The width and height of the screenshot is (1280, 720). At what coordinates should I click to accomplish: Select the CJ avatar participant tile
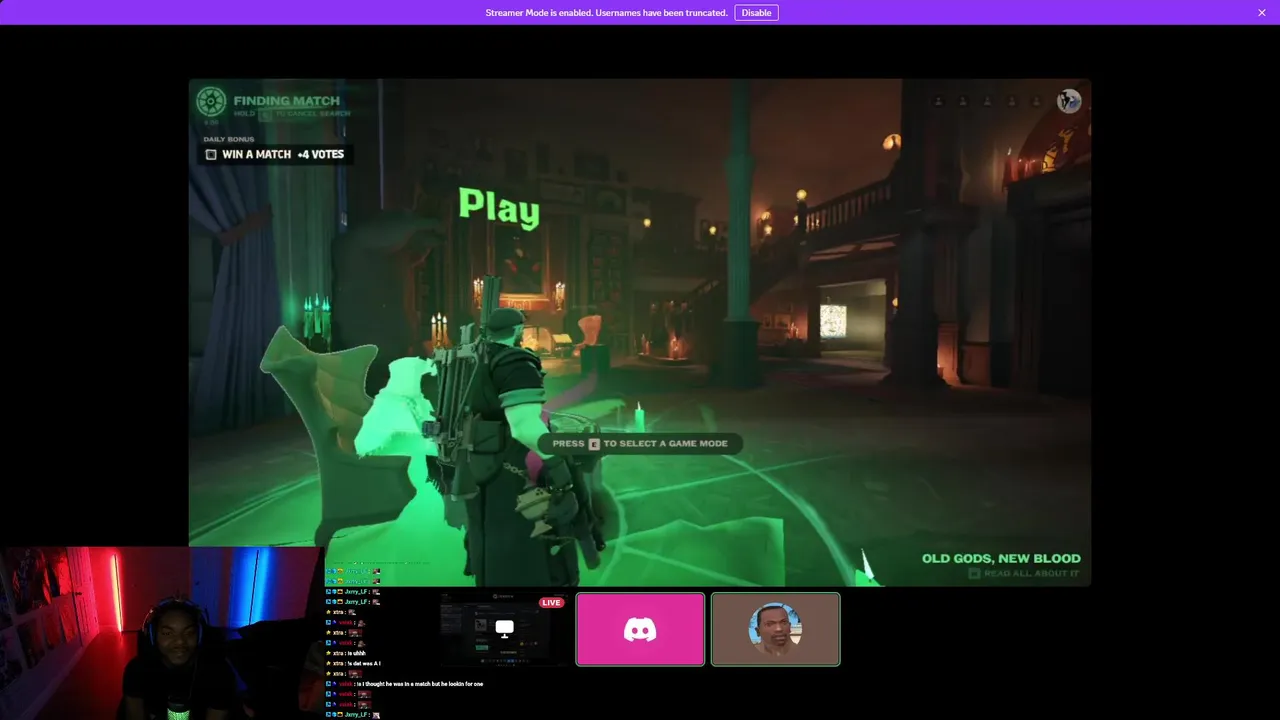click(x=775, y=629)
